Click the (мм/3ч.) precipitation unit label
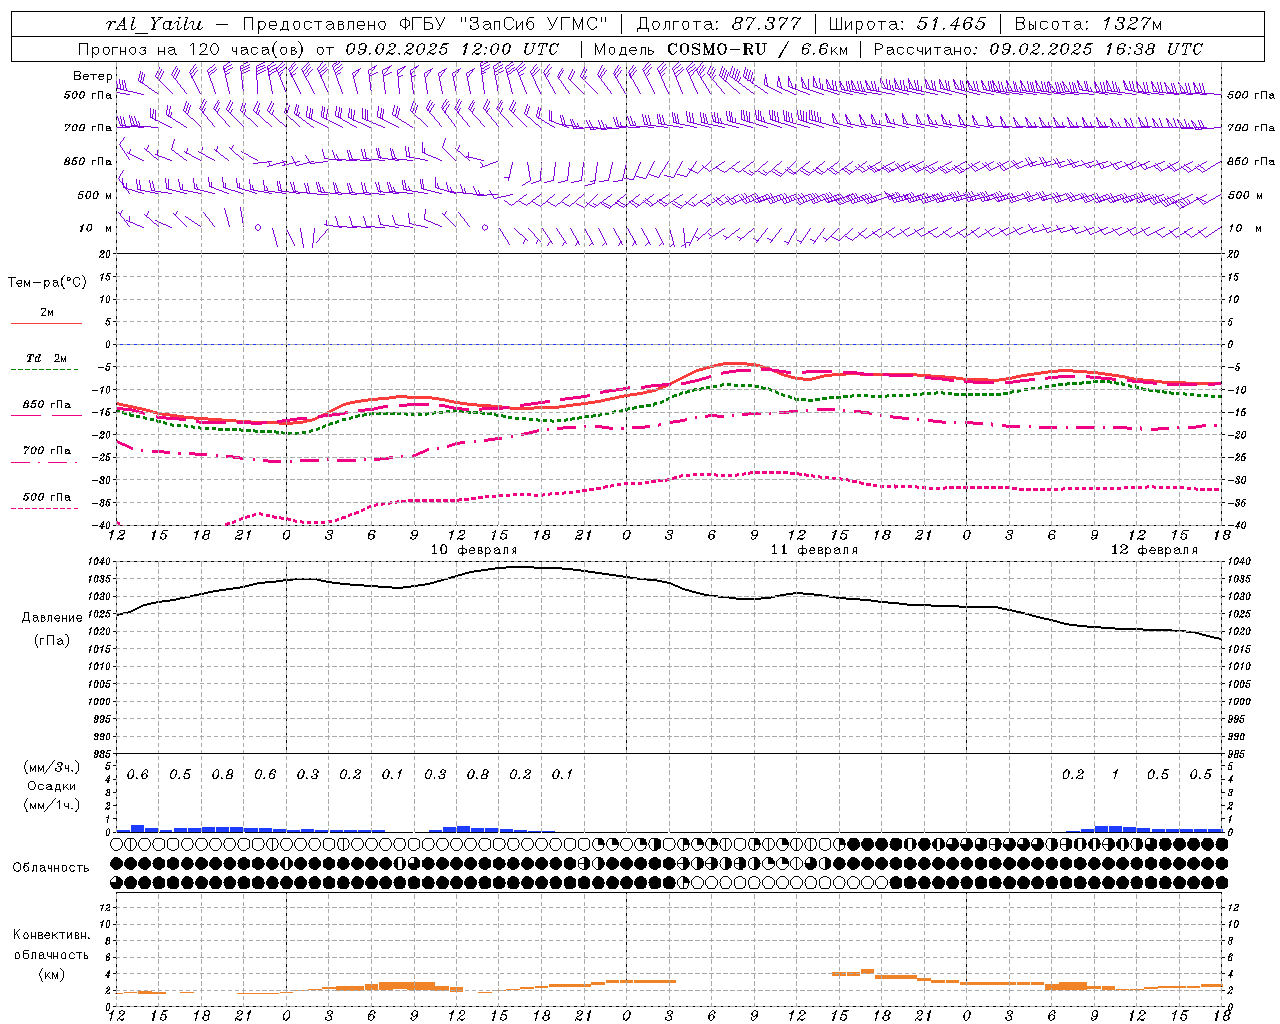Screen dimensions: 1280x1024 click(x=51, y=767)
